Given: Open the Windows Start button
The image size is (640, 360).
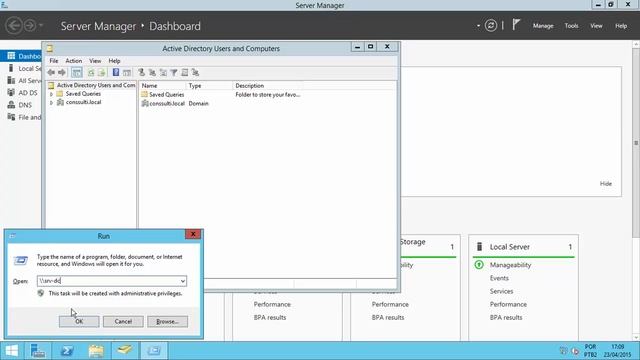Looking at the screenshot, I should point(11,351).
